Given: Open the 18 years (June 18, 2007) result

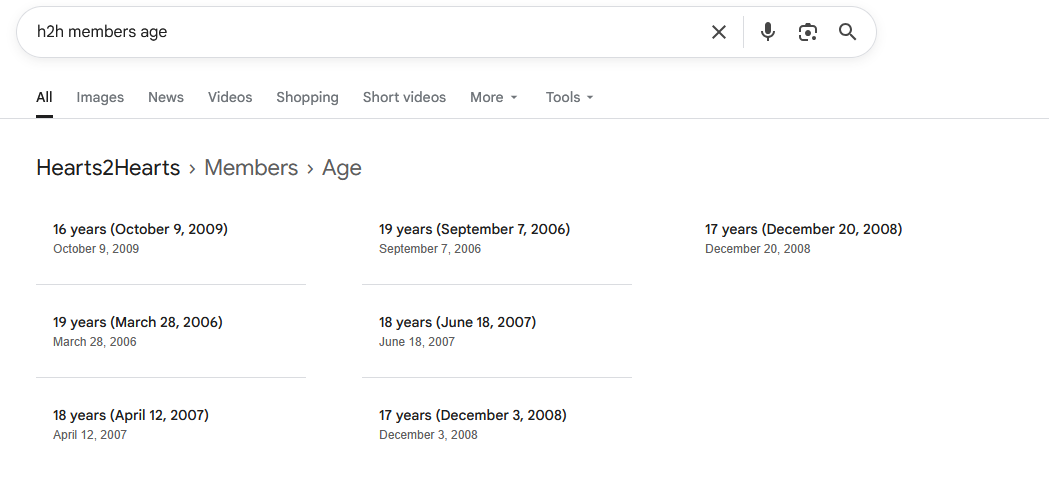Looking at the screenshot, I should pos(458,322).
